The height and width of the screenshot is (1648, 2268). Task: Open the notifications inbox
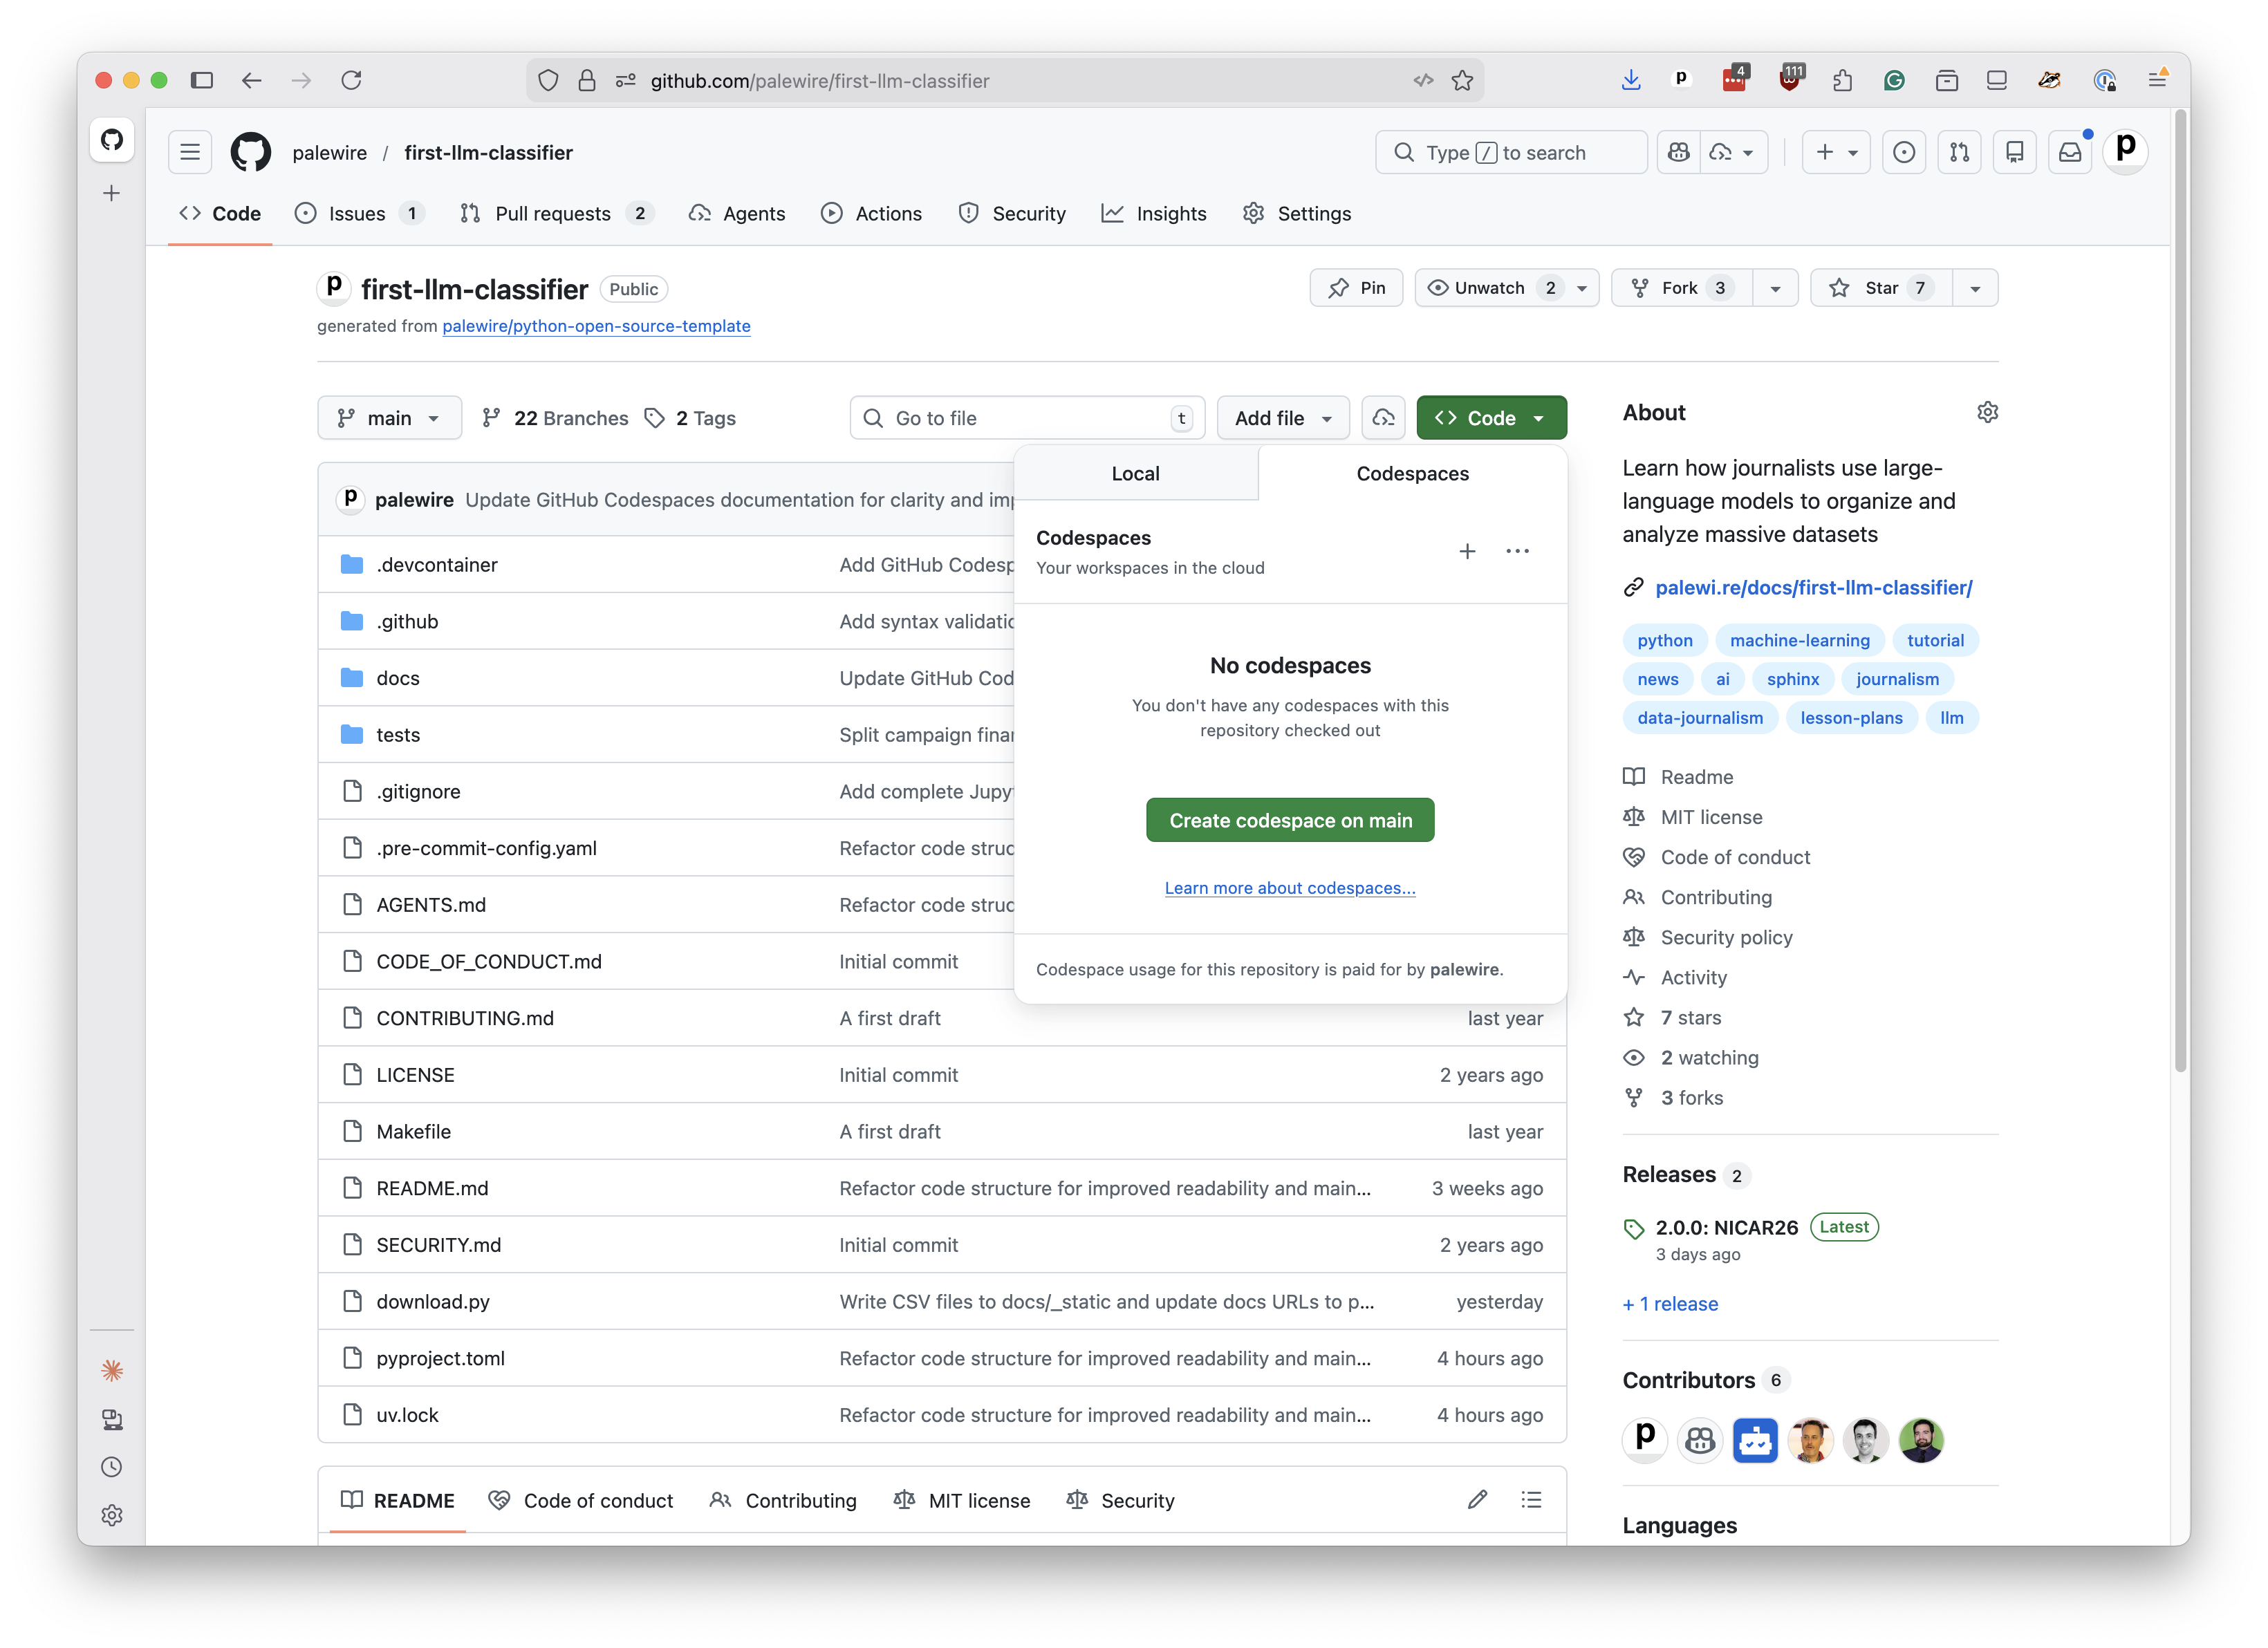tap(2070, 152)
